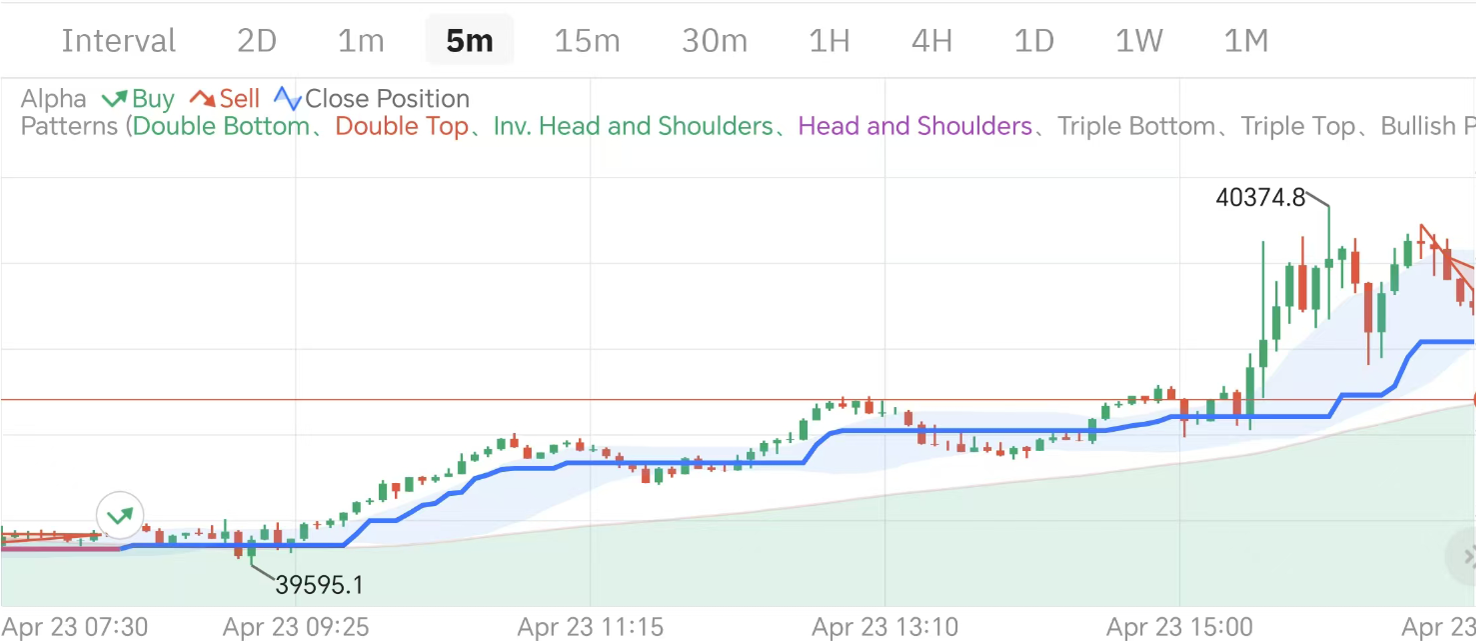Switch interval to 2D
Viewport: 1476px width, 641px height.
pyautogui.click(x=257, y=41)
